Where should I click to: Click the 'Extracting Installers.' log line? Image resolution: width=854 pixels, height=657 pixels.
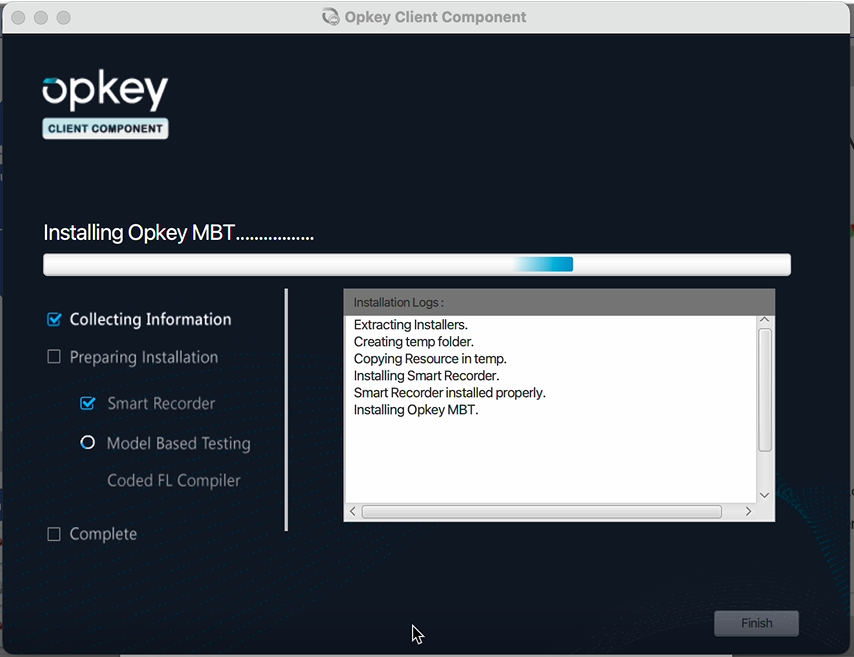(411, 325)
